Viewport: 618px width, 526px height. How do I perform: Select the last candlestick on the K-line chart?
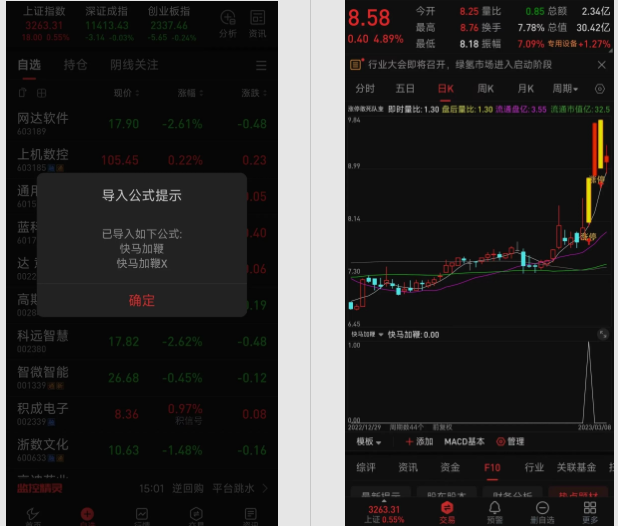click(607, 159)
